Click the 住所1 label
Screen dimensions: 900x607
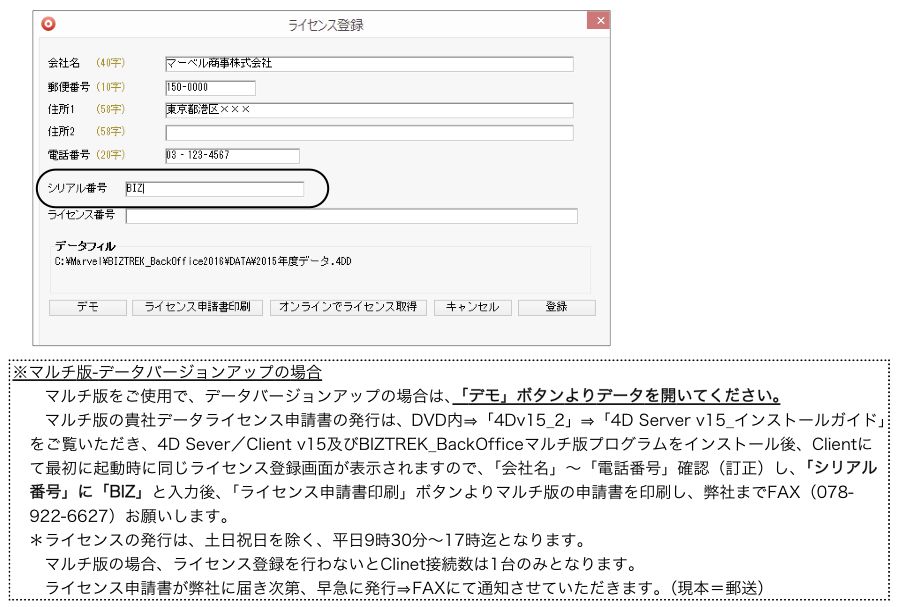click(x=61, y=109)
